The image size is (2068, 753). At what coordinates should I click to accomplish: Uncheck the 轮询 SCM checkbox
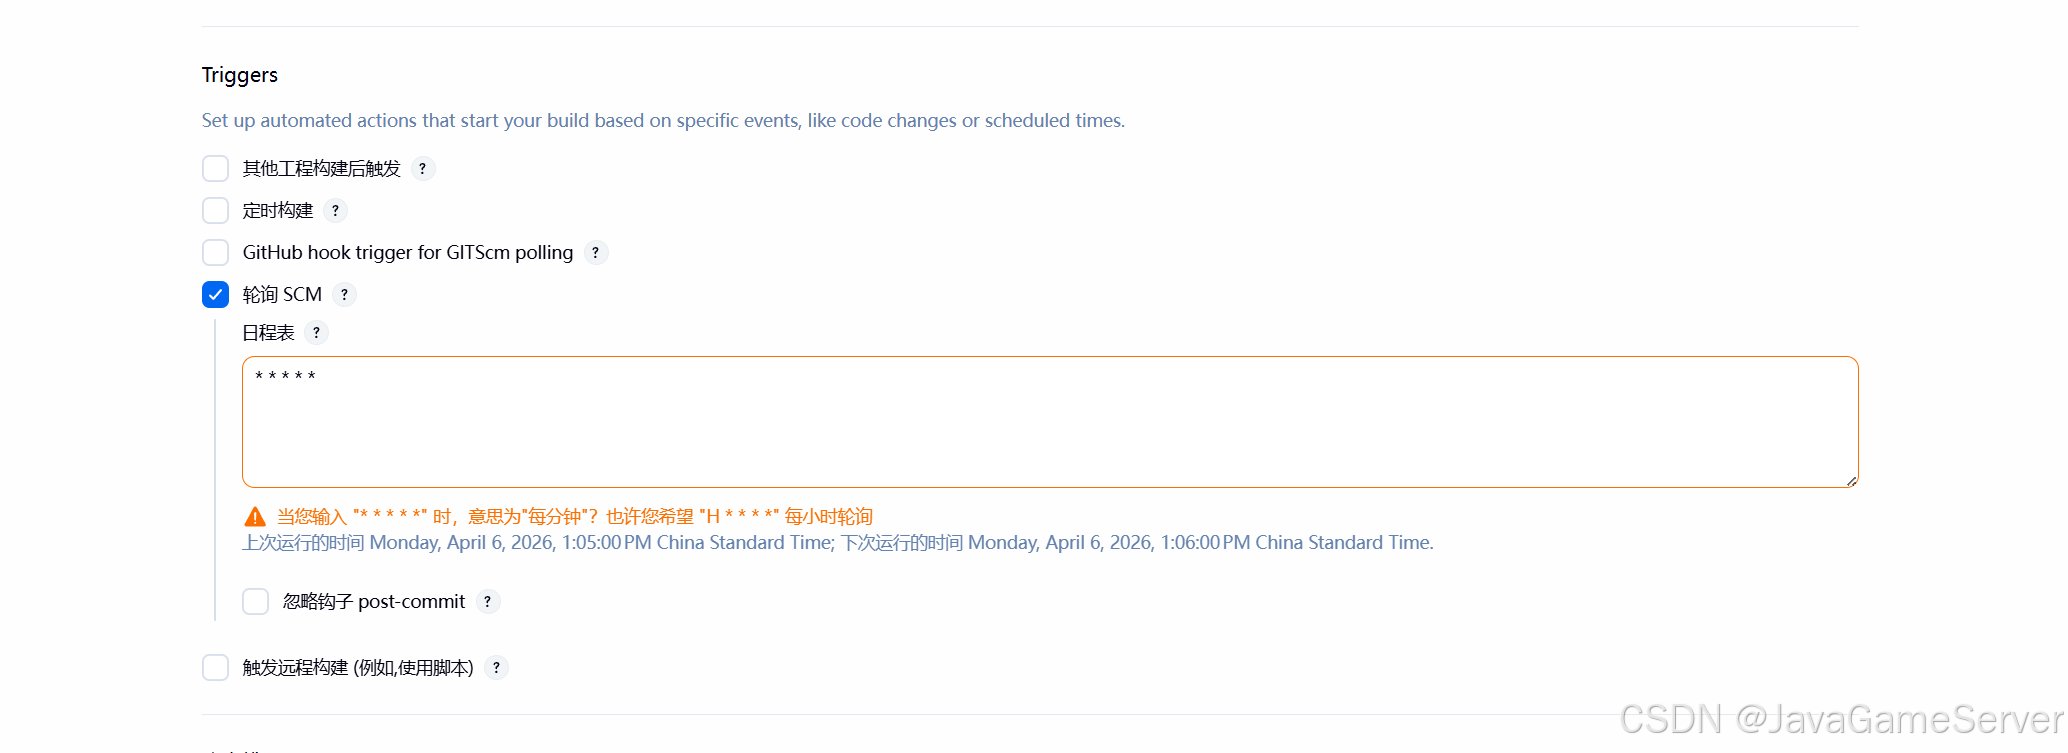[x=215, y=294]
